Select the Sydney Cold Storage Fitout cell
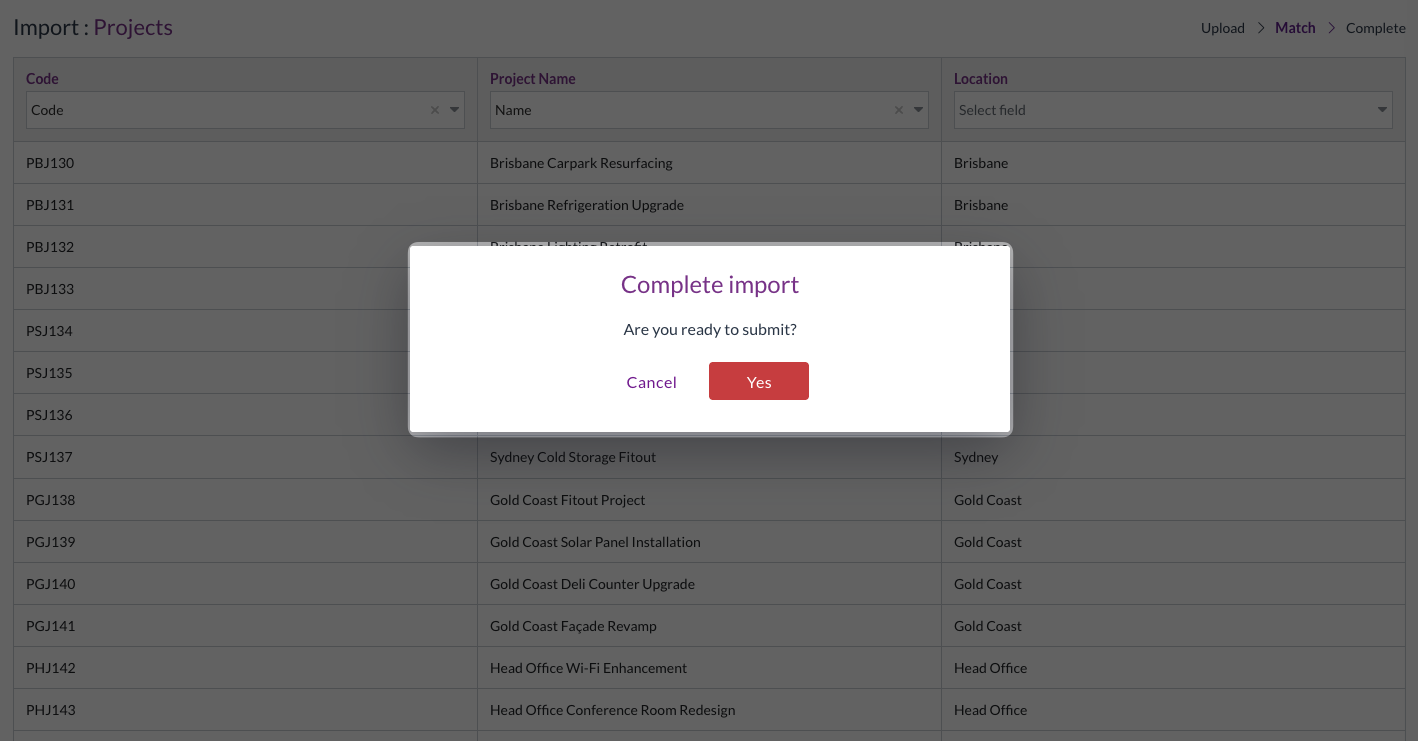Viewport: 1418px width, 741px height. click(573, 457)
